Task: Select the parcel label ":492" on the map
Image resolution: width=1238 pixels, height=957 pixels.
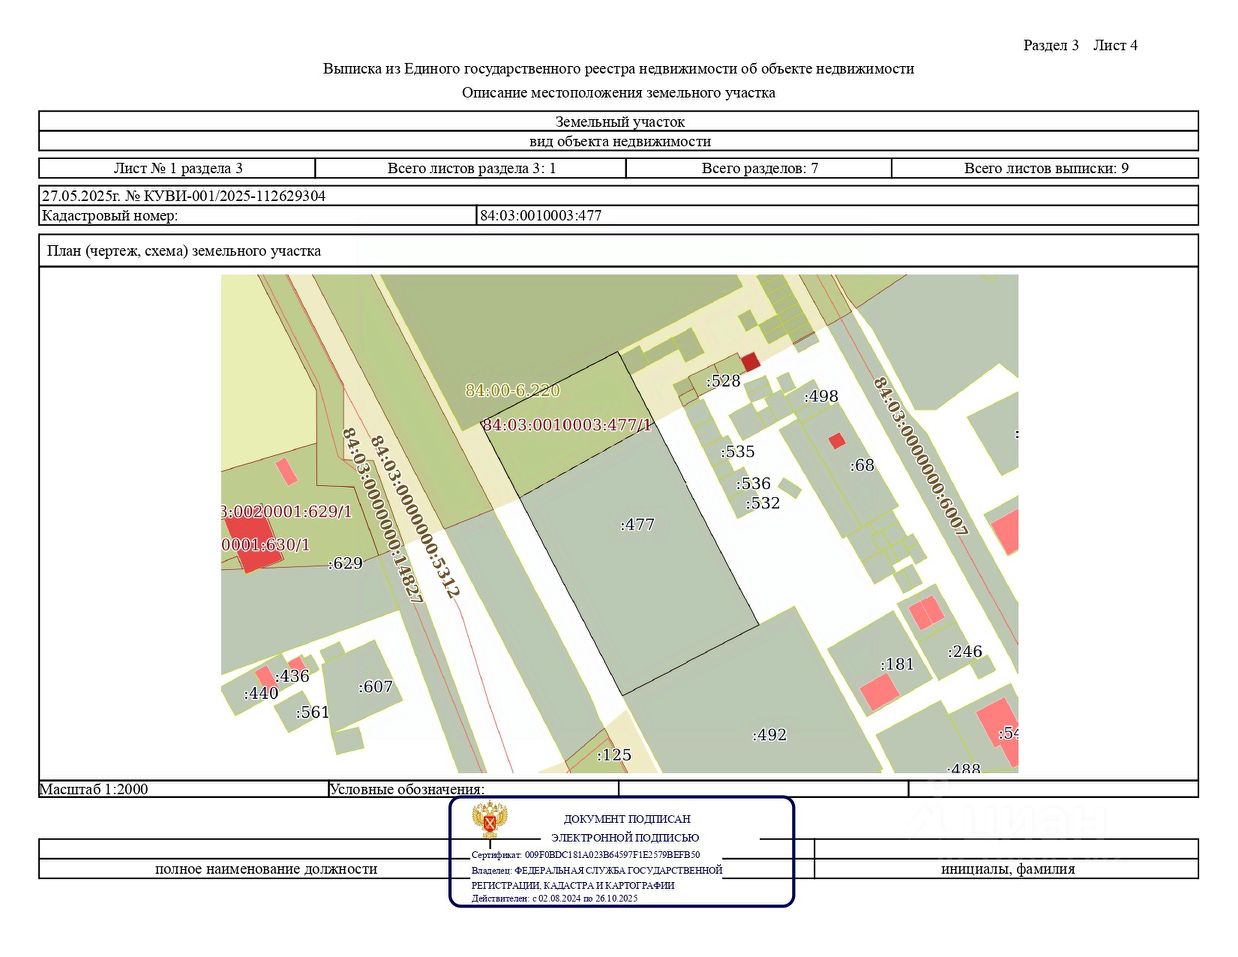Action: coord(769,734)
